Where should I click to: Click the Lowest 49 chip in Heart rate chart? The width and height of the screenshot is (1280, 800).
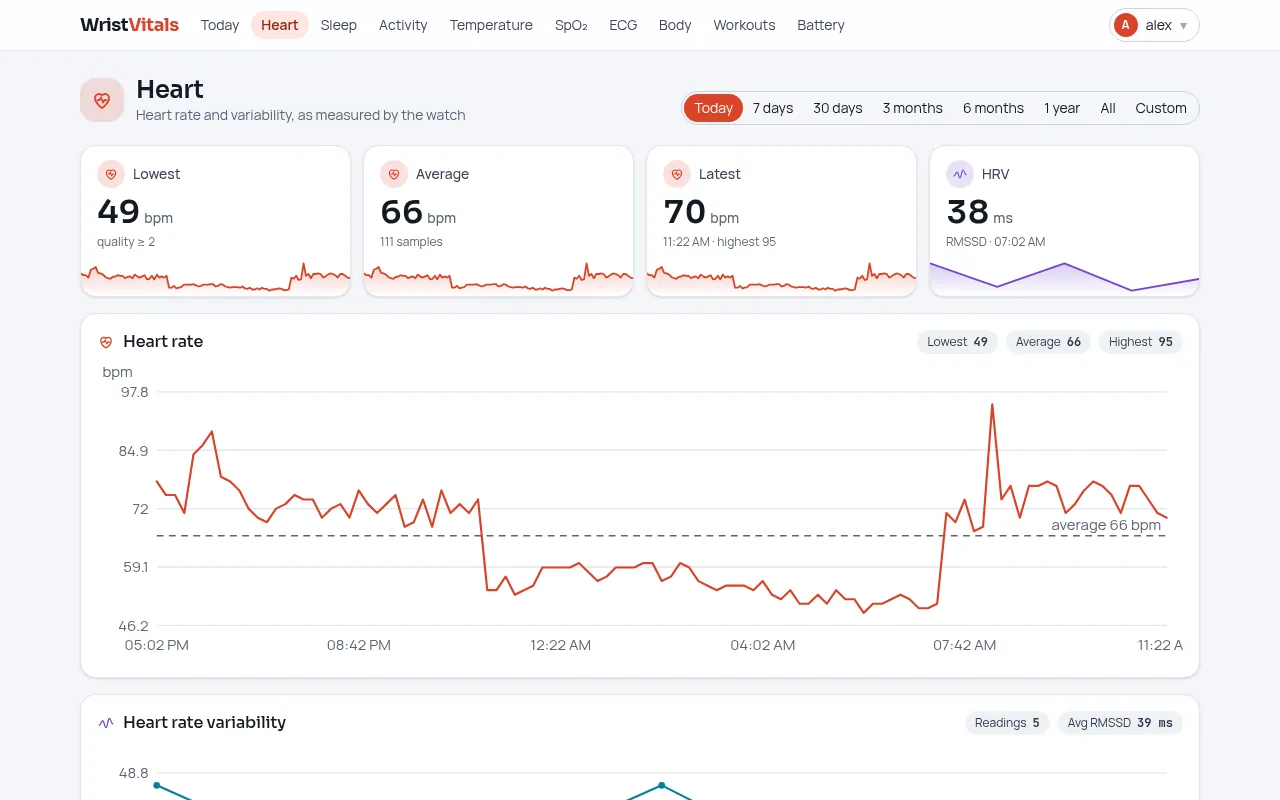[957, 342]
